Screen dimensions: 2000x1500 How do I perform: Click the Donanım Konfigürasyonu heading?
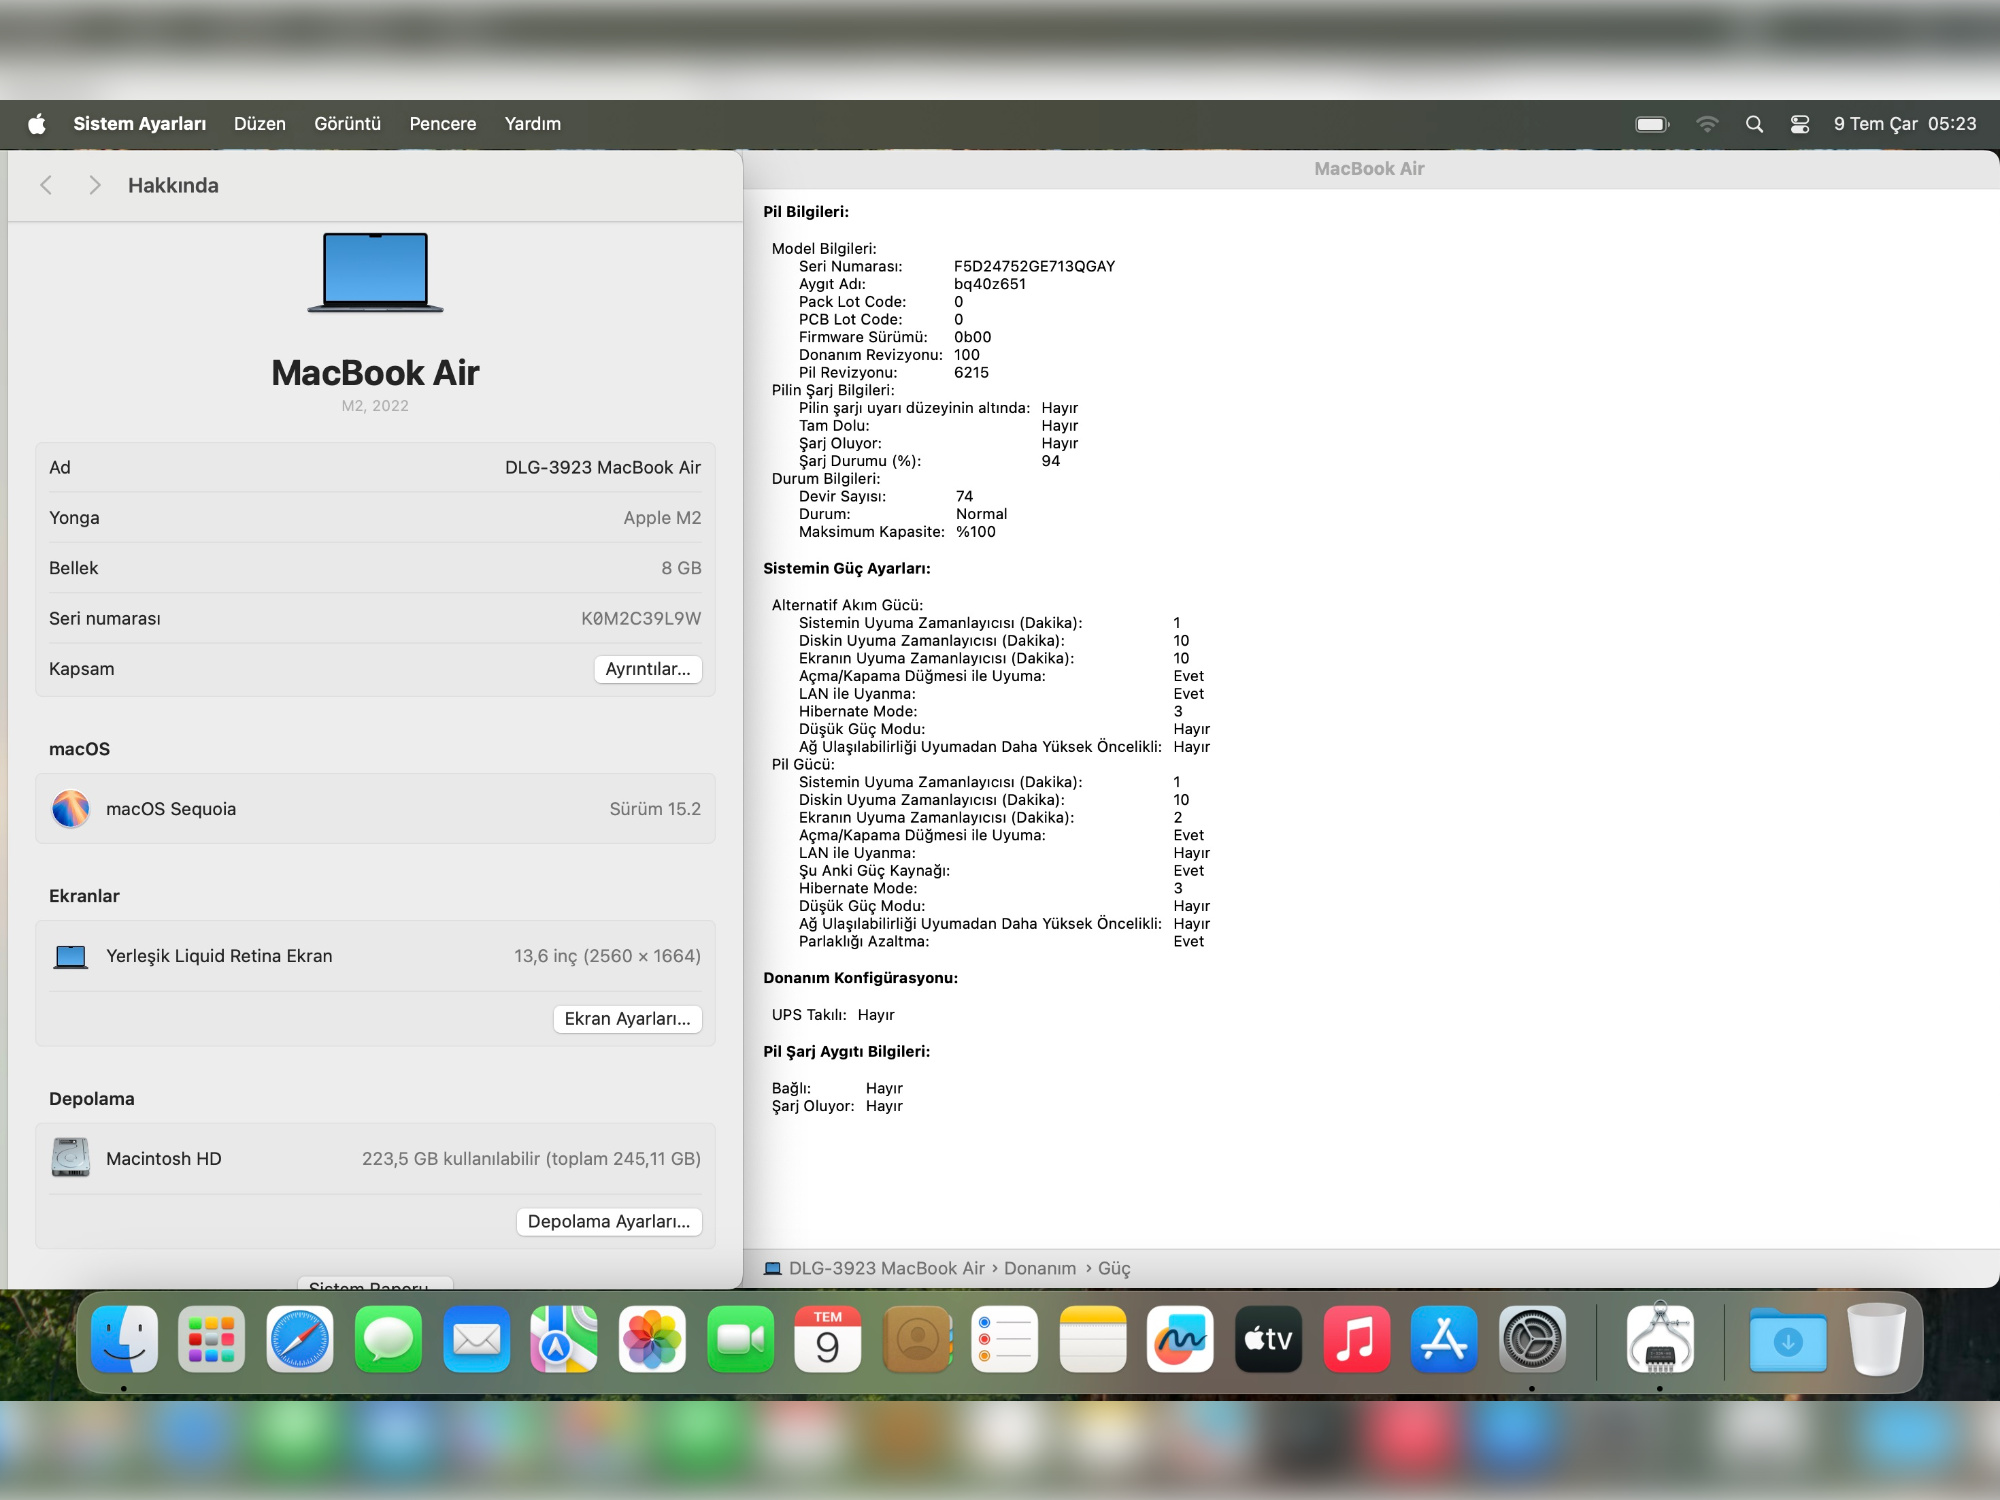pyautogui.click(x=860, y=978)
